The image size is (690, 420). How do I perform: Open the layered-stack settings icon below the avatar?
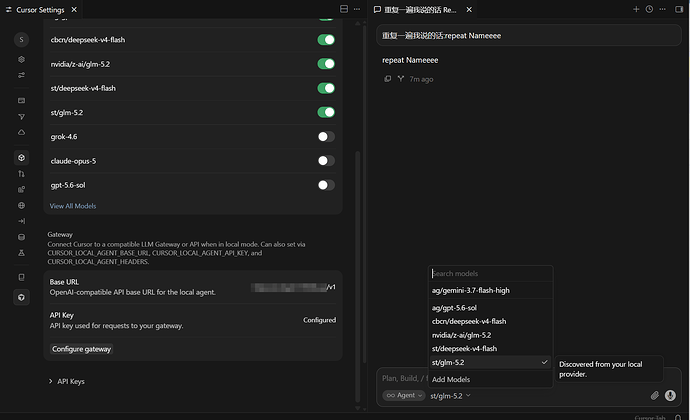[21, 59]
